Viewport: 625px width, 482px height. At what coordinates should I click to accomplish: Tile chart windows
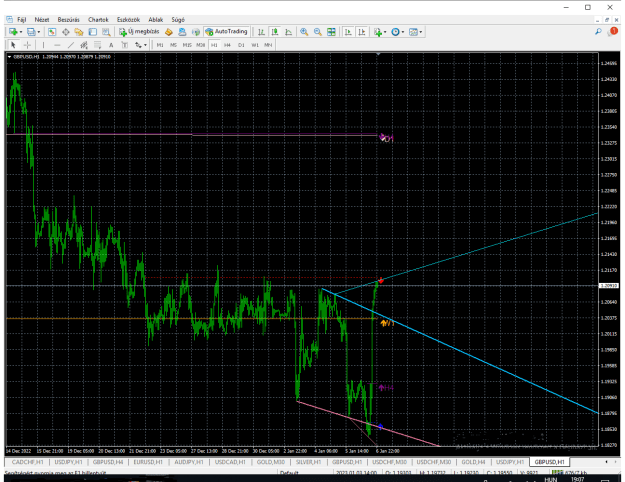tap(331, 32)
